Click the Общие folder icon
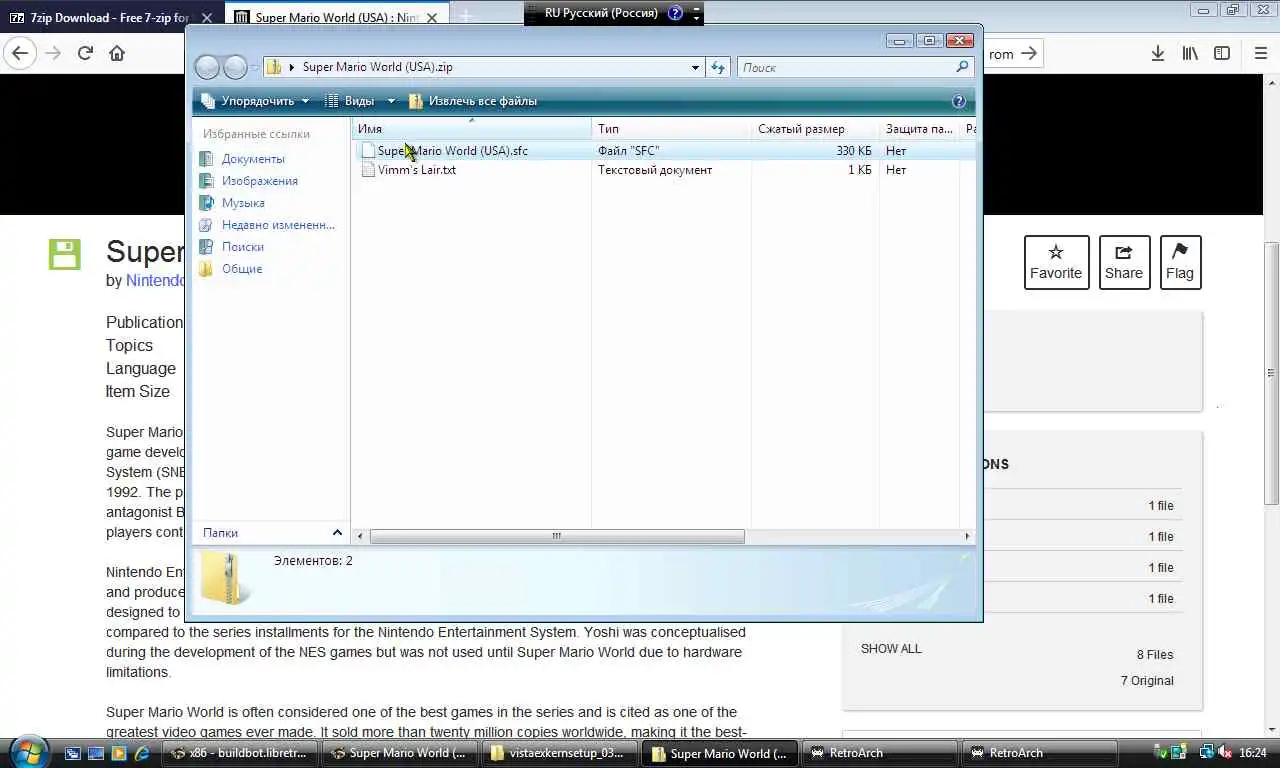 206,269
